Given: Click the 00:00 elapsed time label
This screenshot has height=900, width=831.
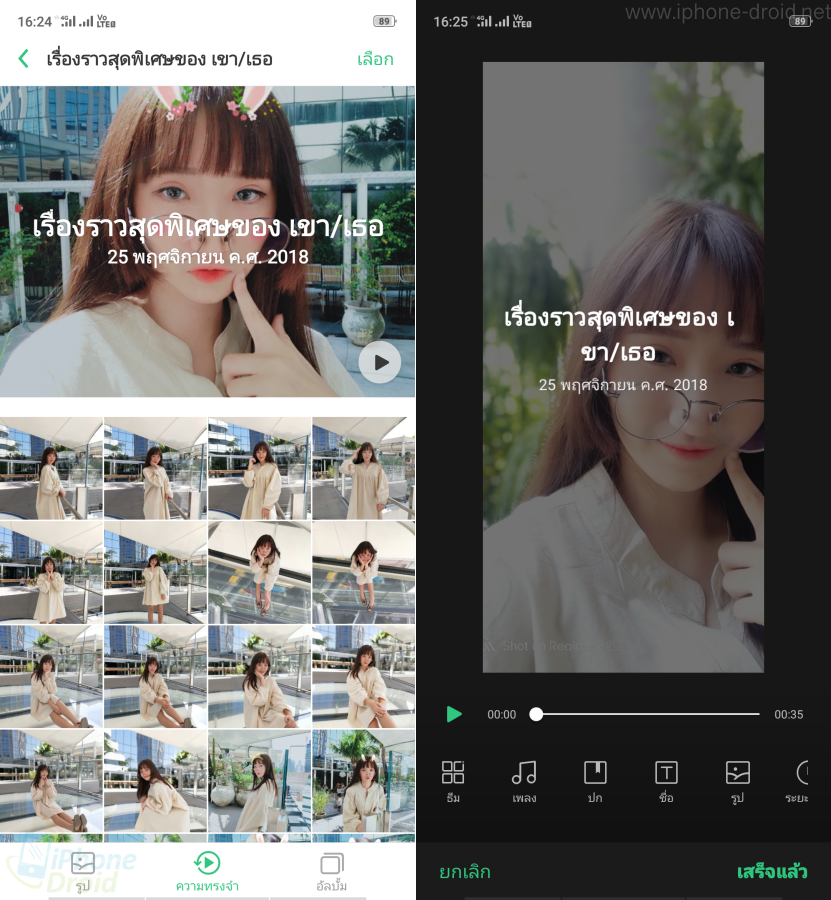Looking at the screenshot, I should tap(502, 715).
